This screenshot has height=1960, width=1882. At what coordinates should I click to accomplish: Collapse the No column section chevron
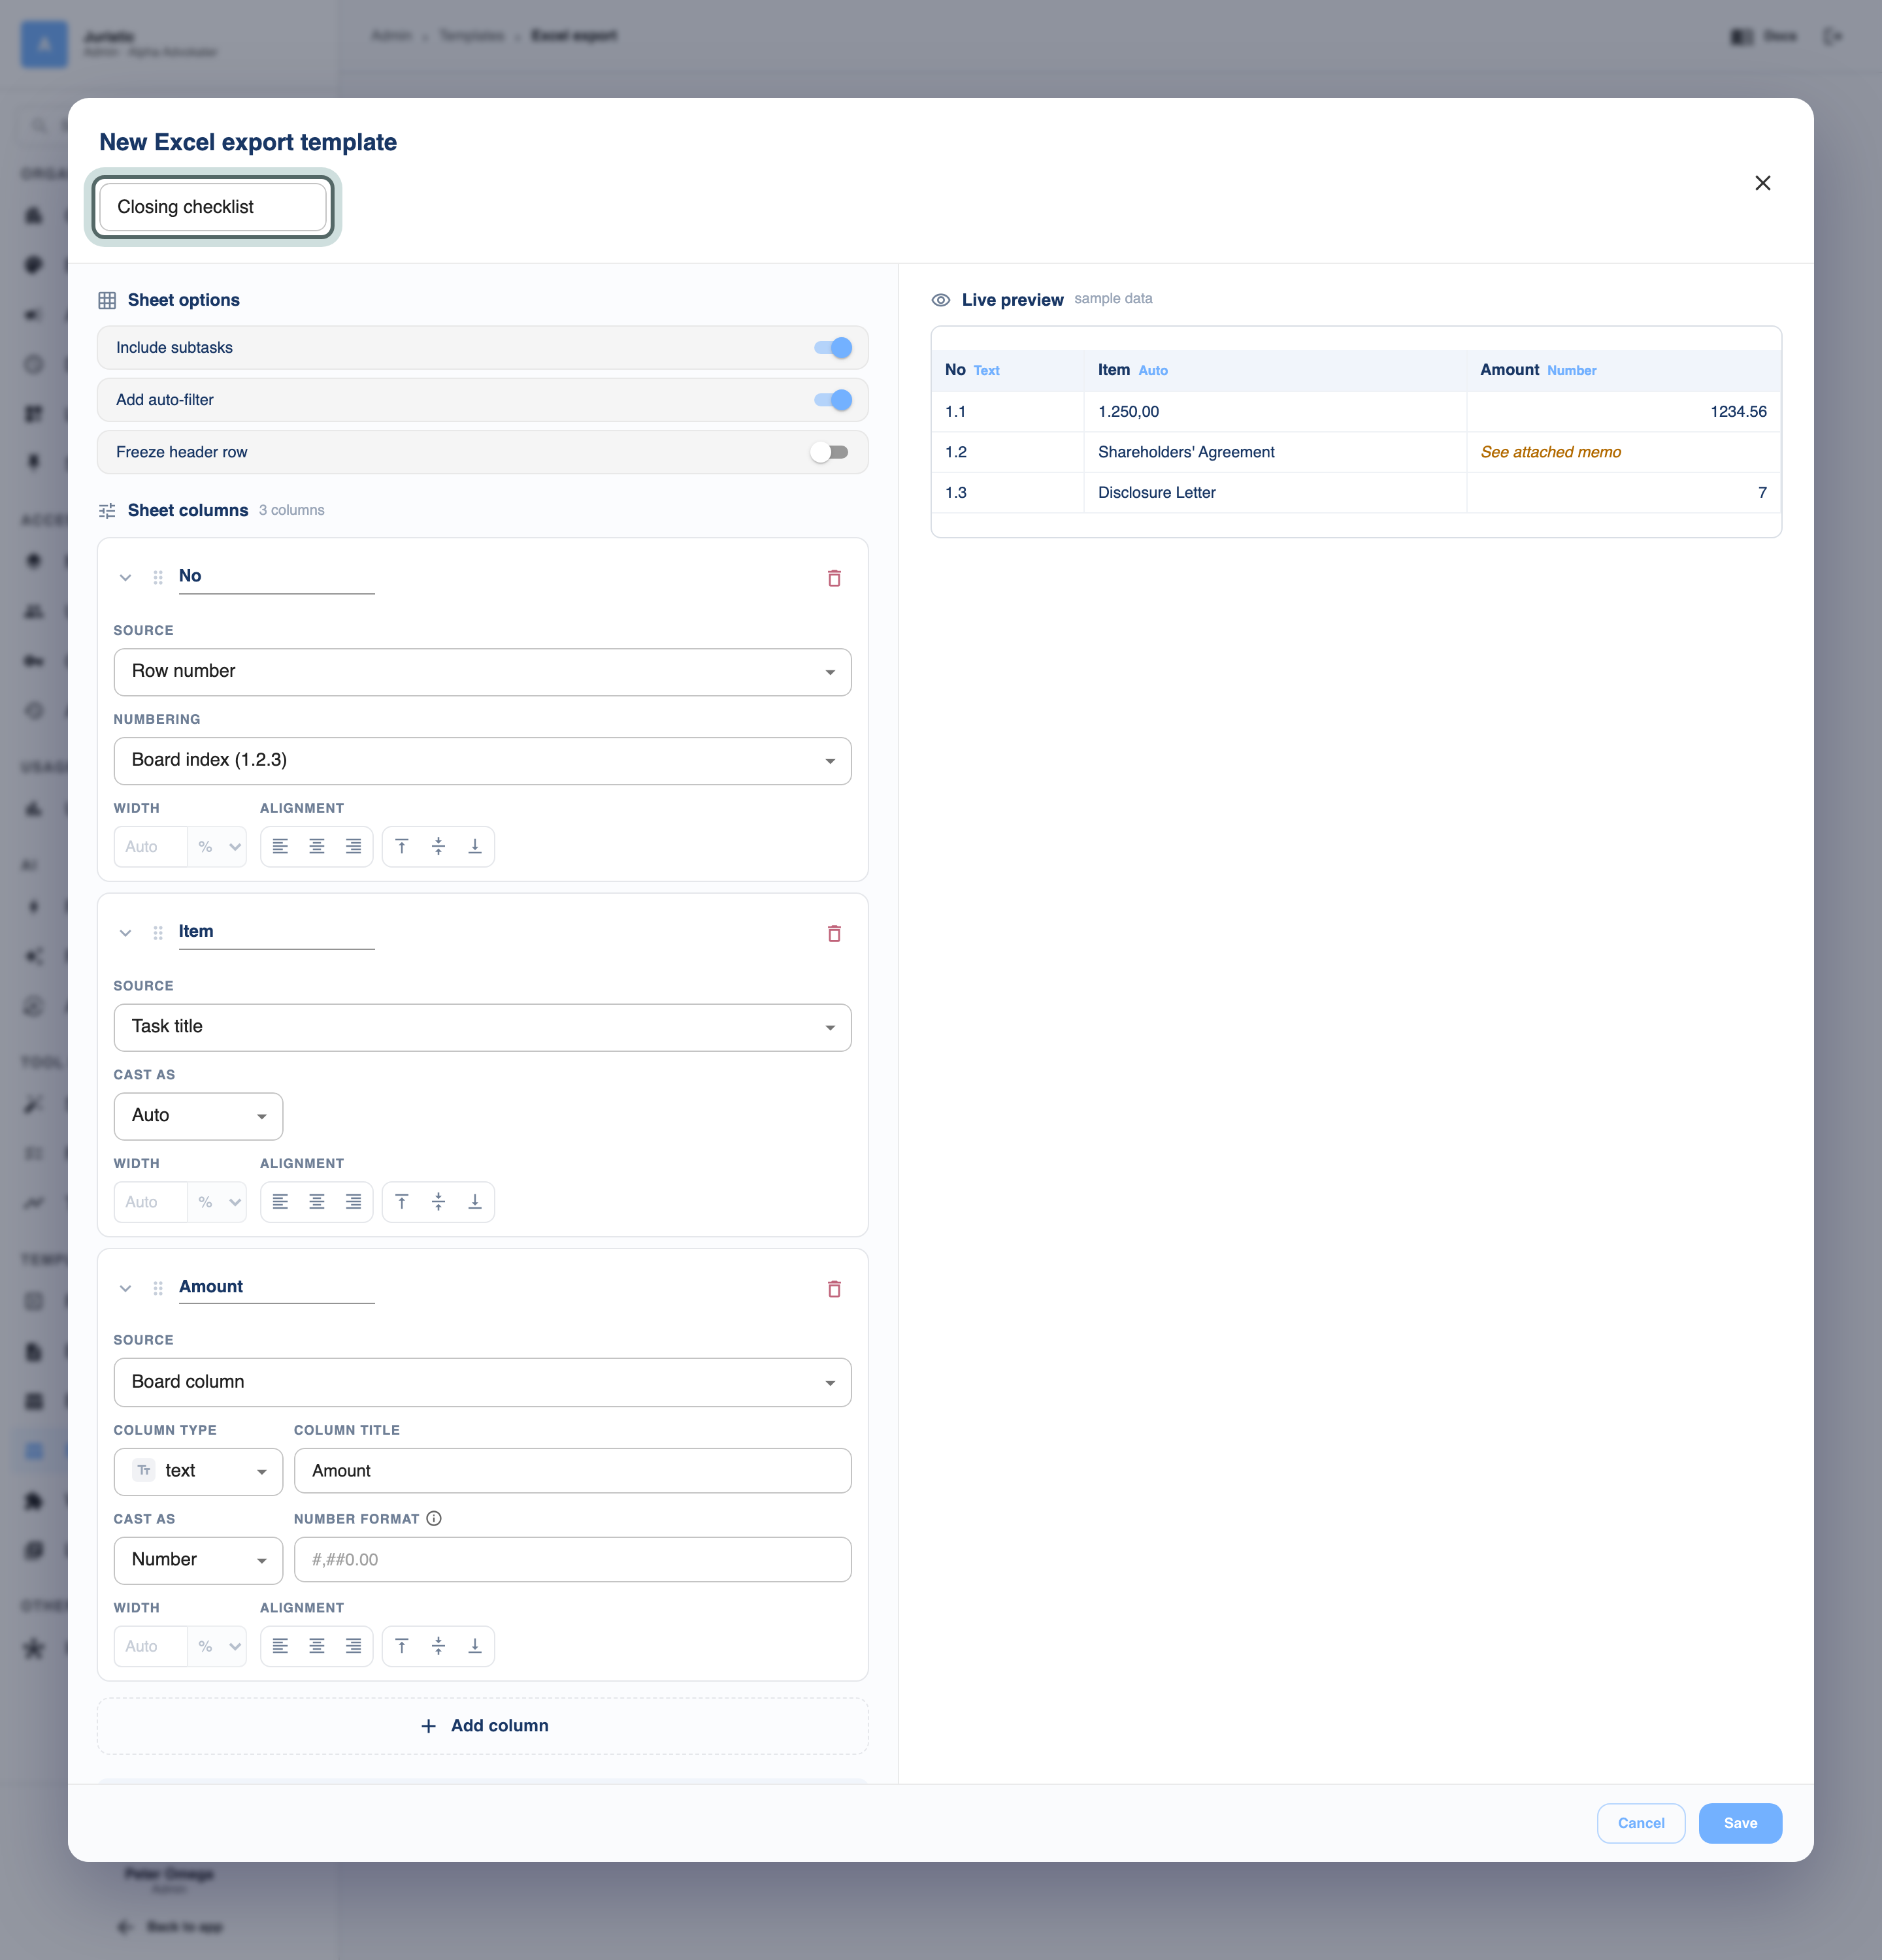click(125, 577)
